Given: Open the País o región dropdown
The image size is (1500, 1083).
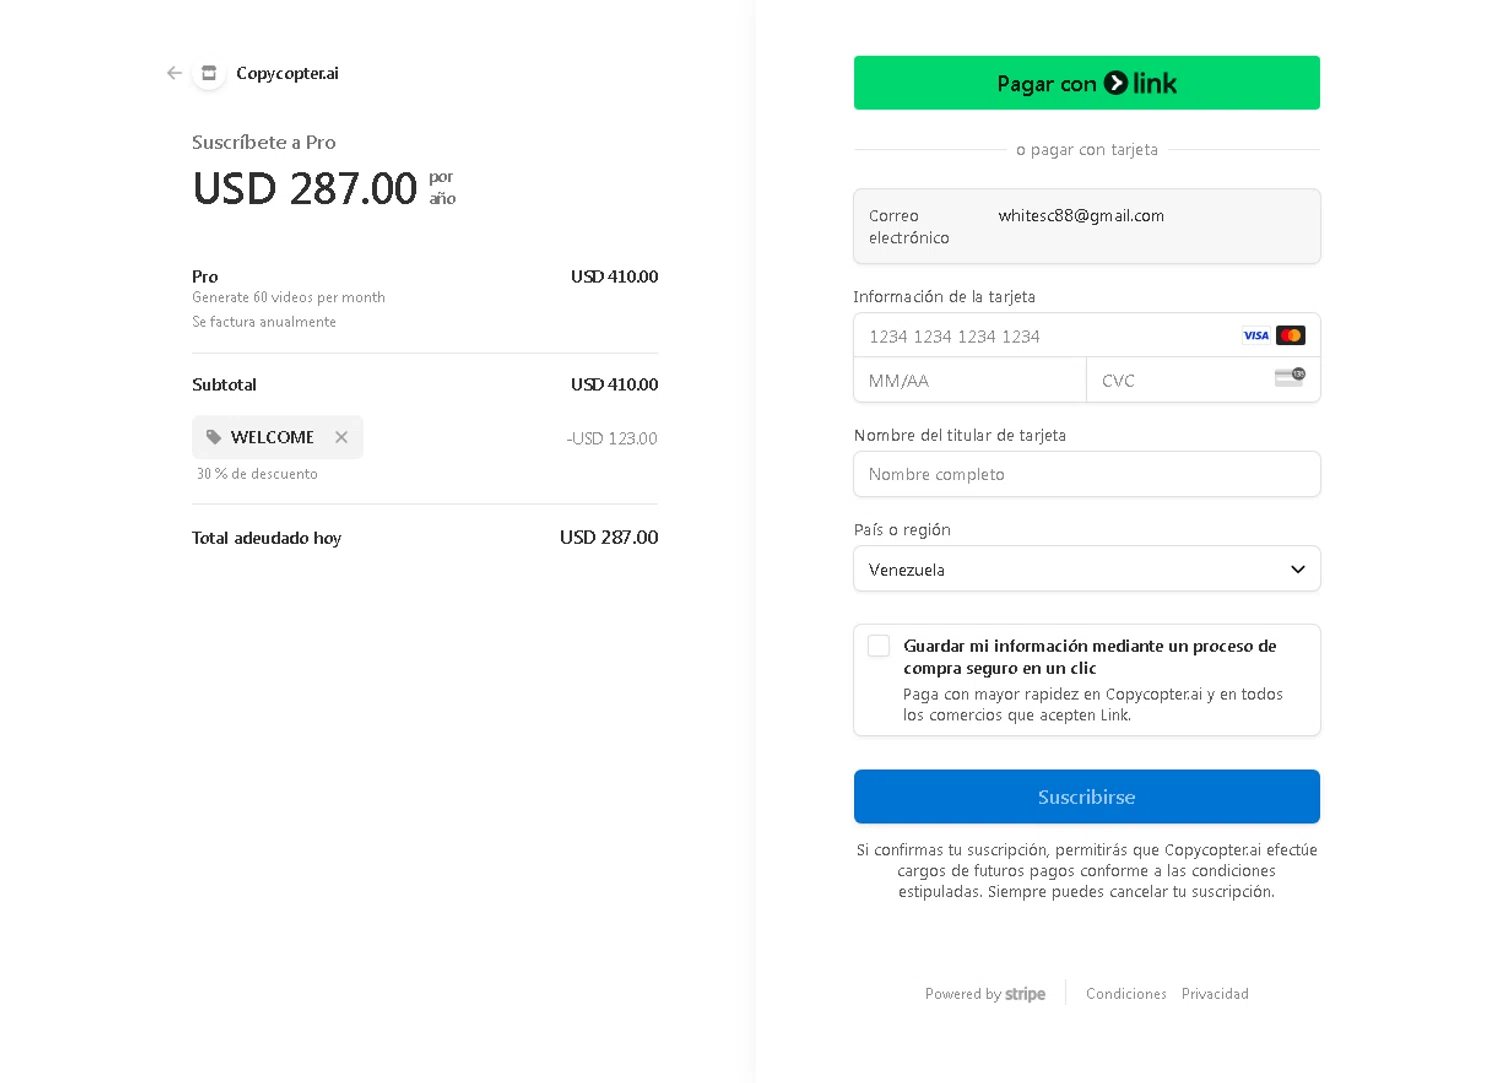Looking at the screenshot, I should click(1087, 569).
